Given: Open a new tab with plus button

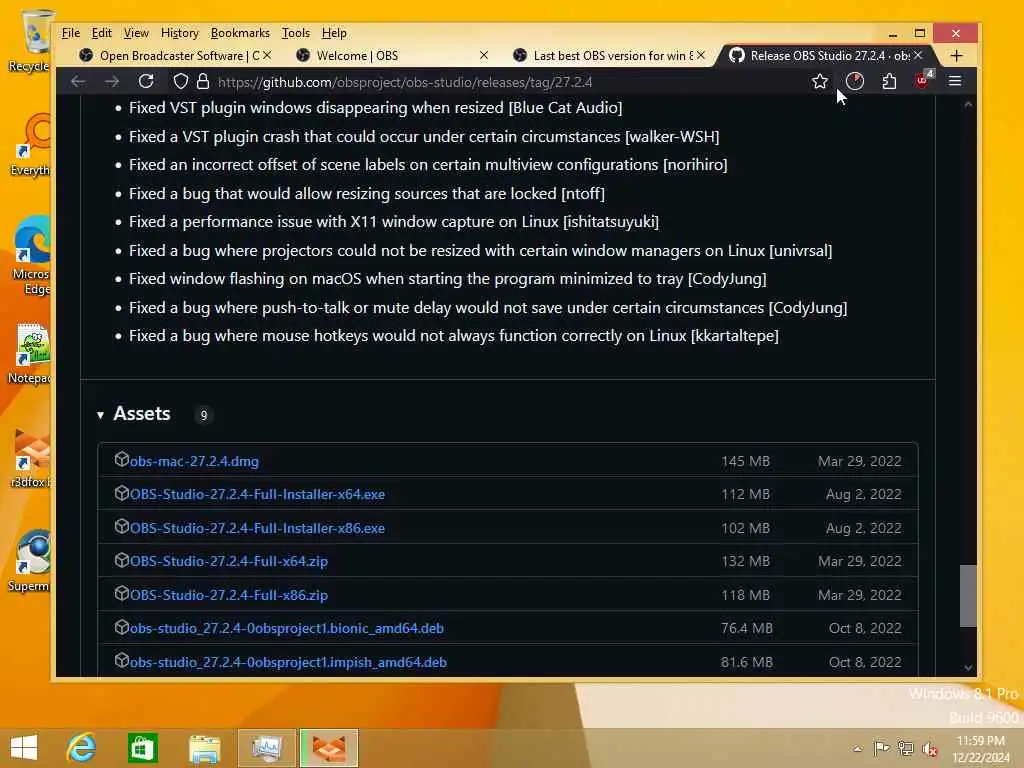Looking at the screenshot, I should click(956, 56).
